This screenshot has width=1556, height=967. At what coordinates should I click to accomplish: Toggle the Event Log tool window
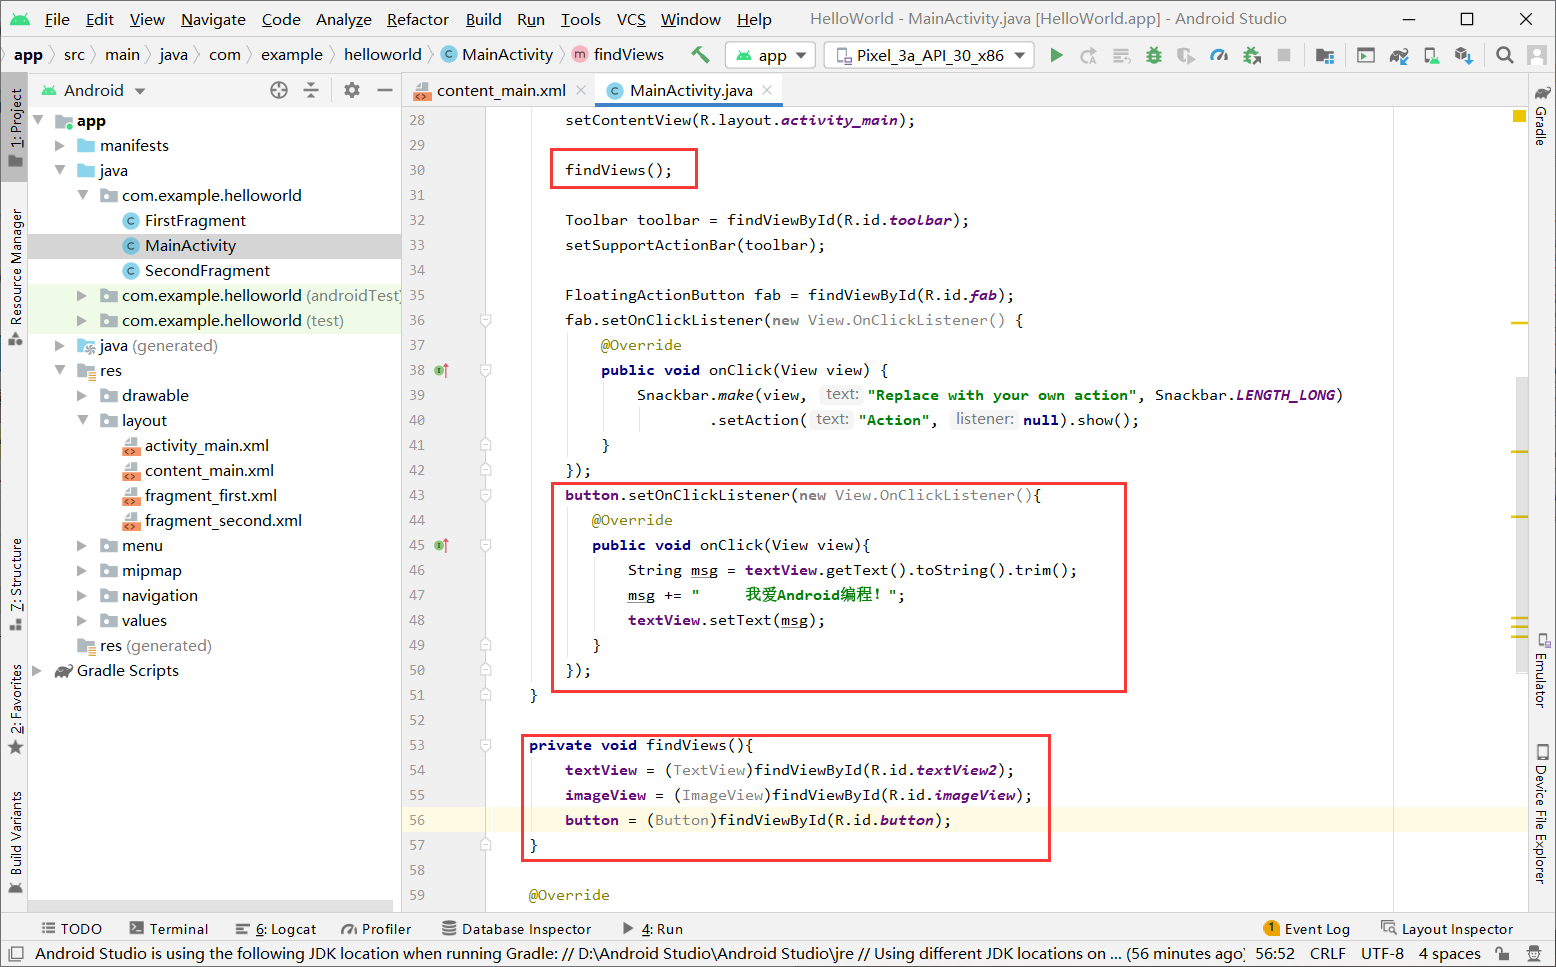(x=1307, y=929)
